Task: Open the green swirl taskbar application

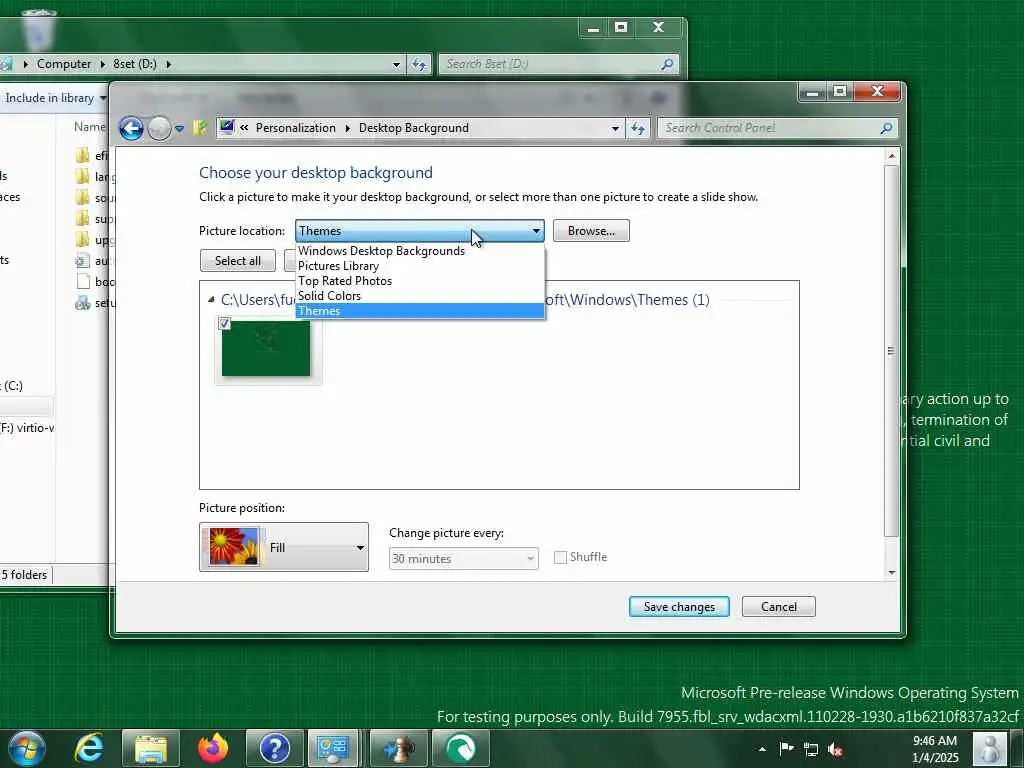Action: point(461,748)
